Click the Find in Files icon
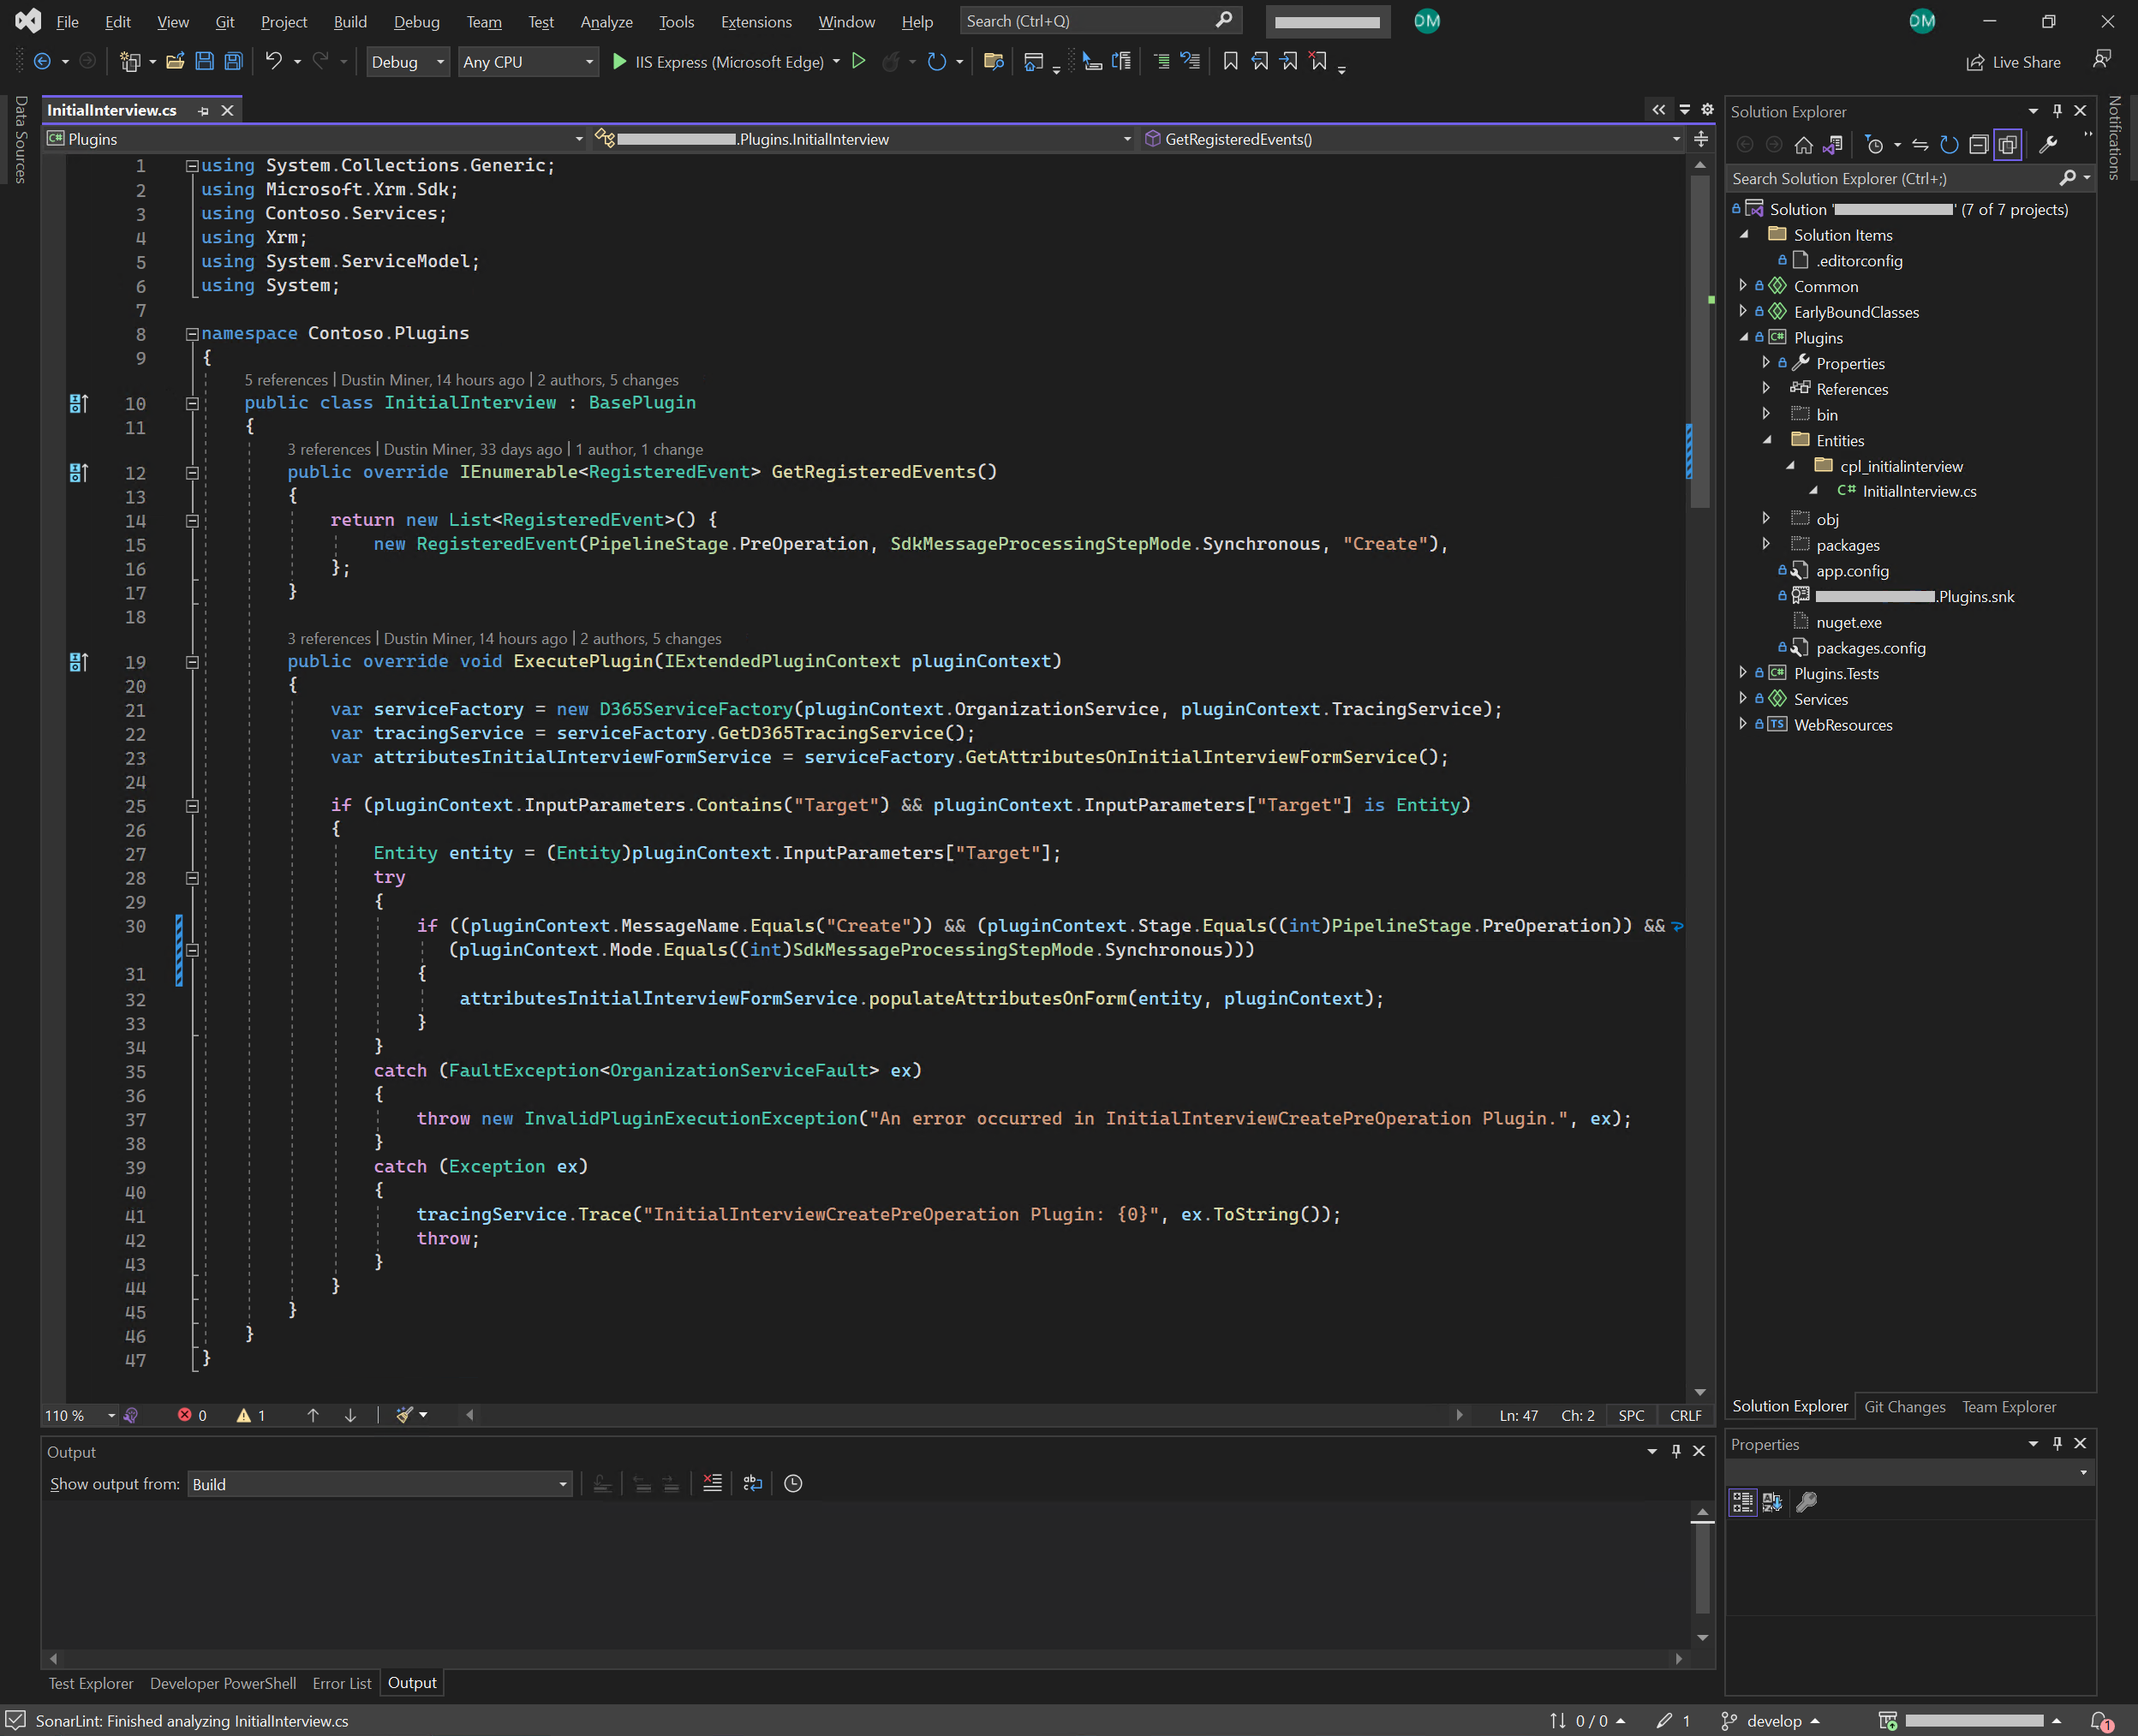Image resolution: width=2138 pixels, height=1736 pixels. coord(993,62)
